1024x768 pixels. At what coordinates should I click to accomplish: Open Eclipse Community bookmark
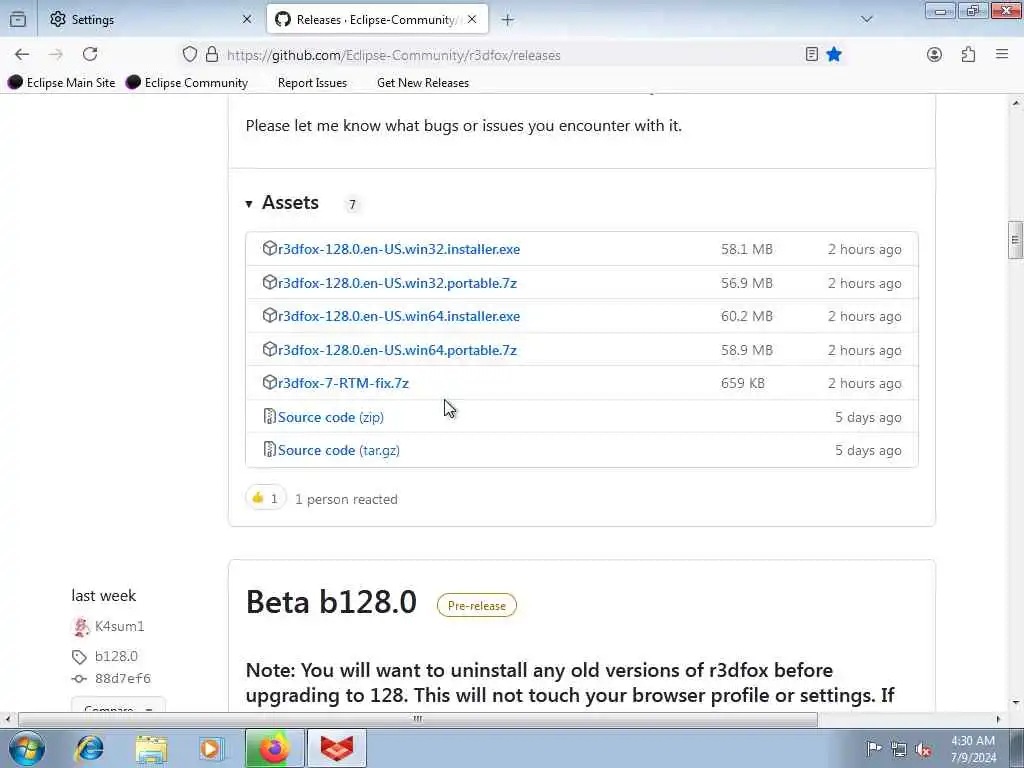click(187, 83)
